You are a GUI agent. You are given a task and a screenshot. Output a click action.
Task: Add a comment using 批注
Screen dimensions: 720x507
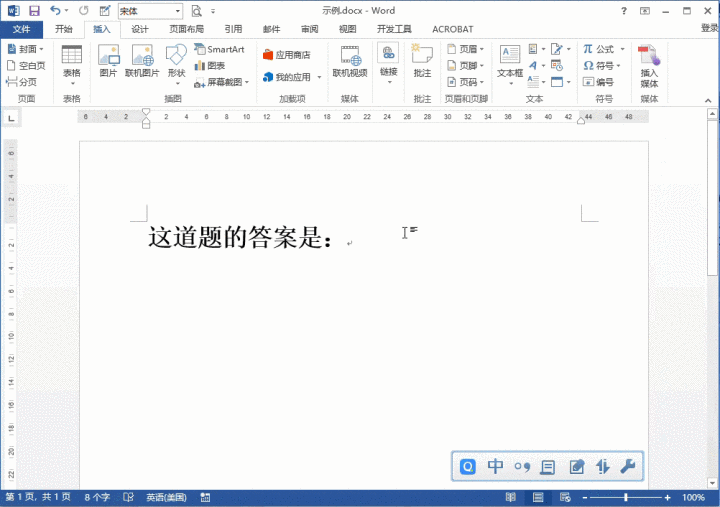(422, 61)
